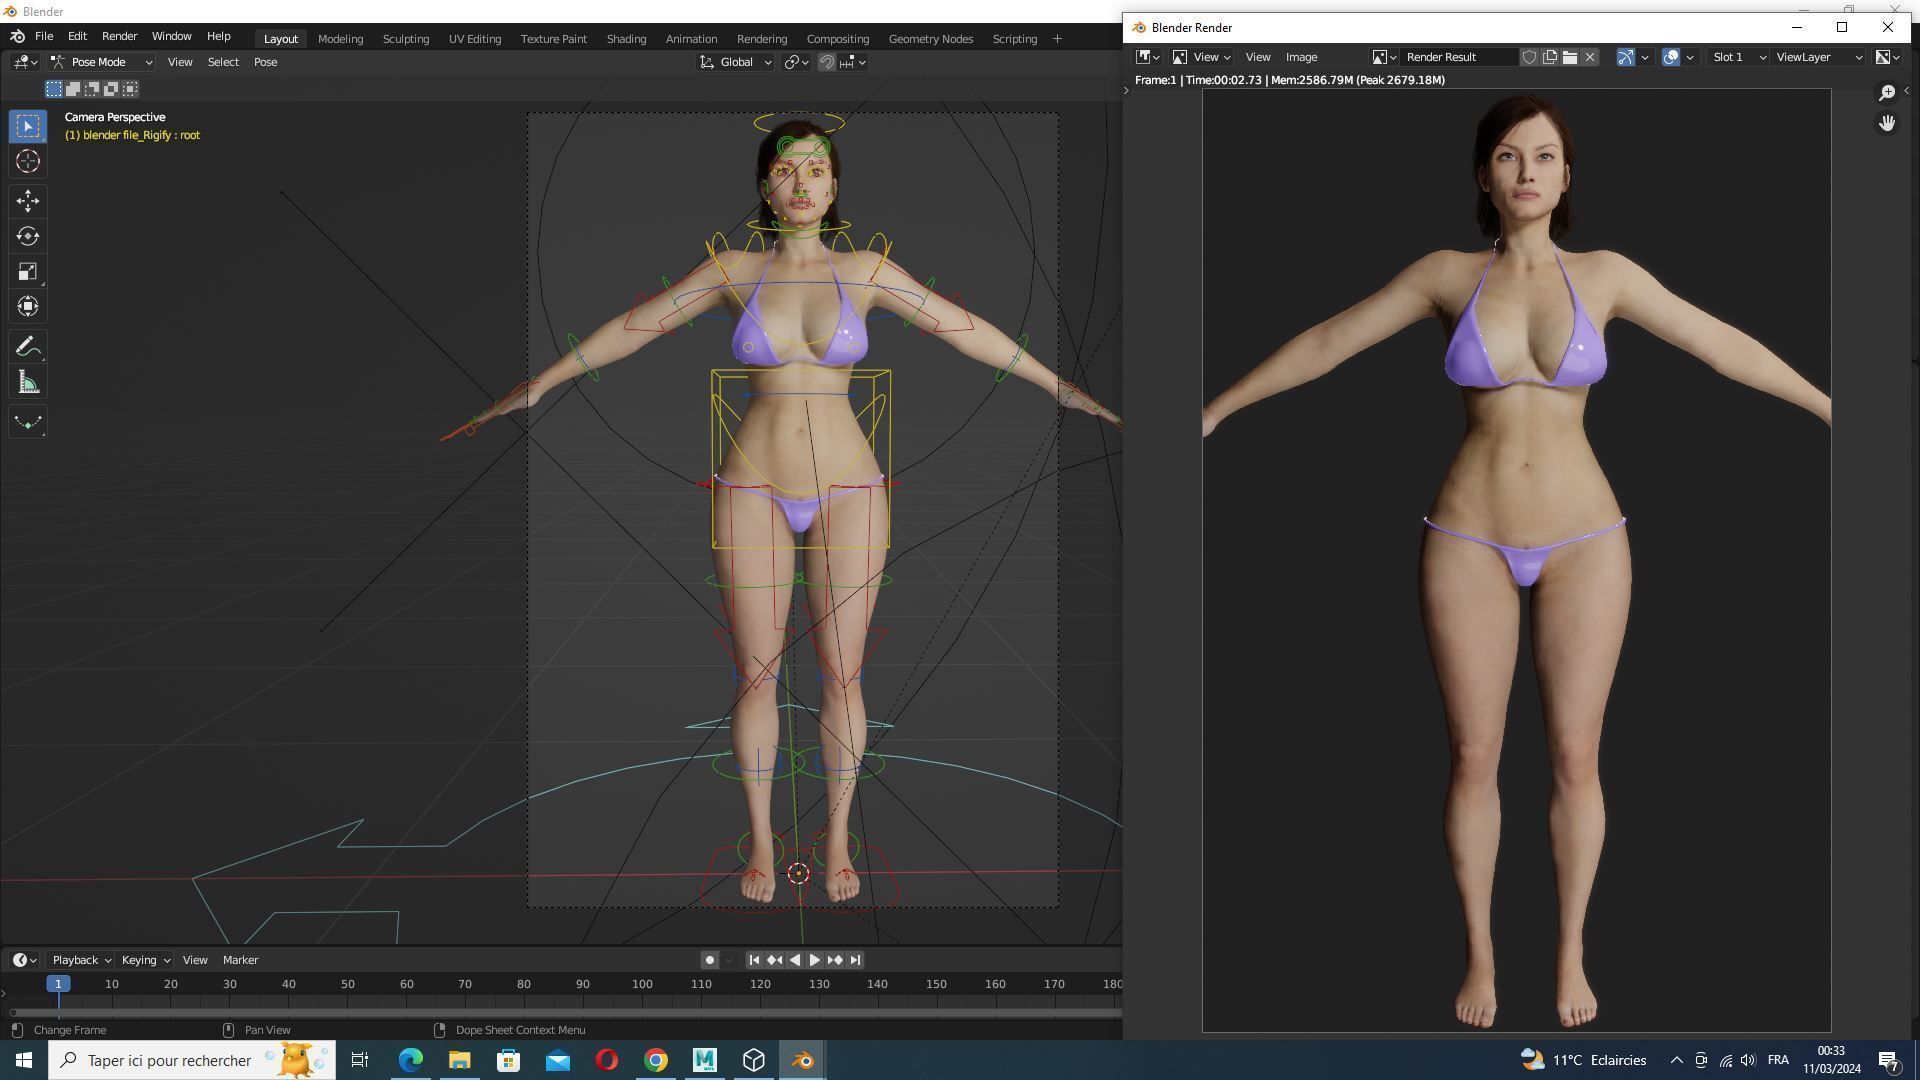Switch to the Shading workspace tab
This screenshot has width=1920, height=1080.
tap(626, 39)
